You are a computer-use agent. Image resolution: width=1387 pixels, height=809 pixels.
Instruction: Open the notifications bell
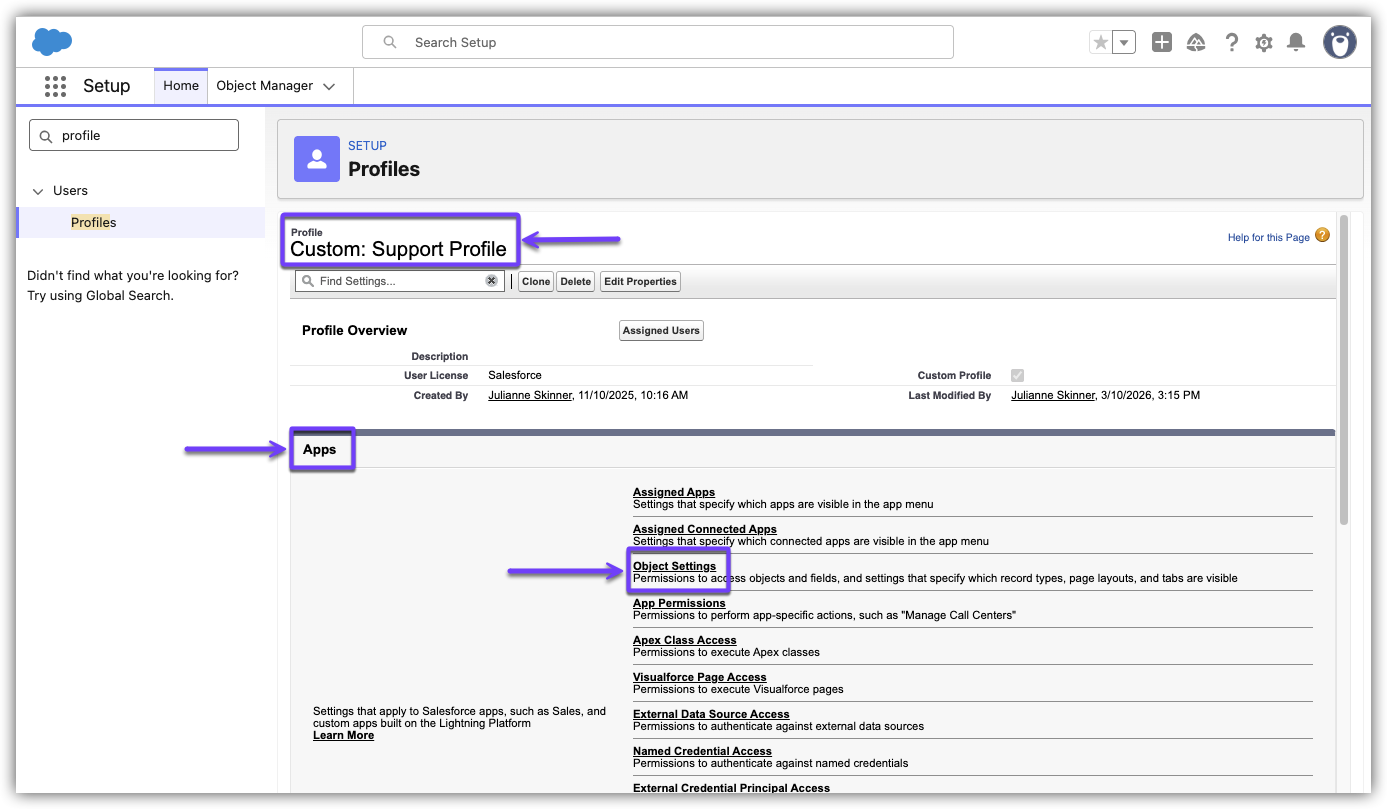click(1296, 42)
